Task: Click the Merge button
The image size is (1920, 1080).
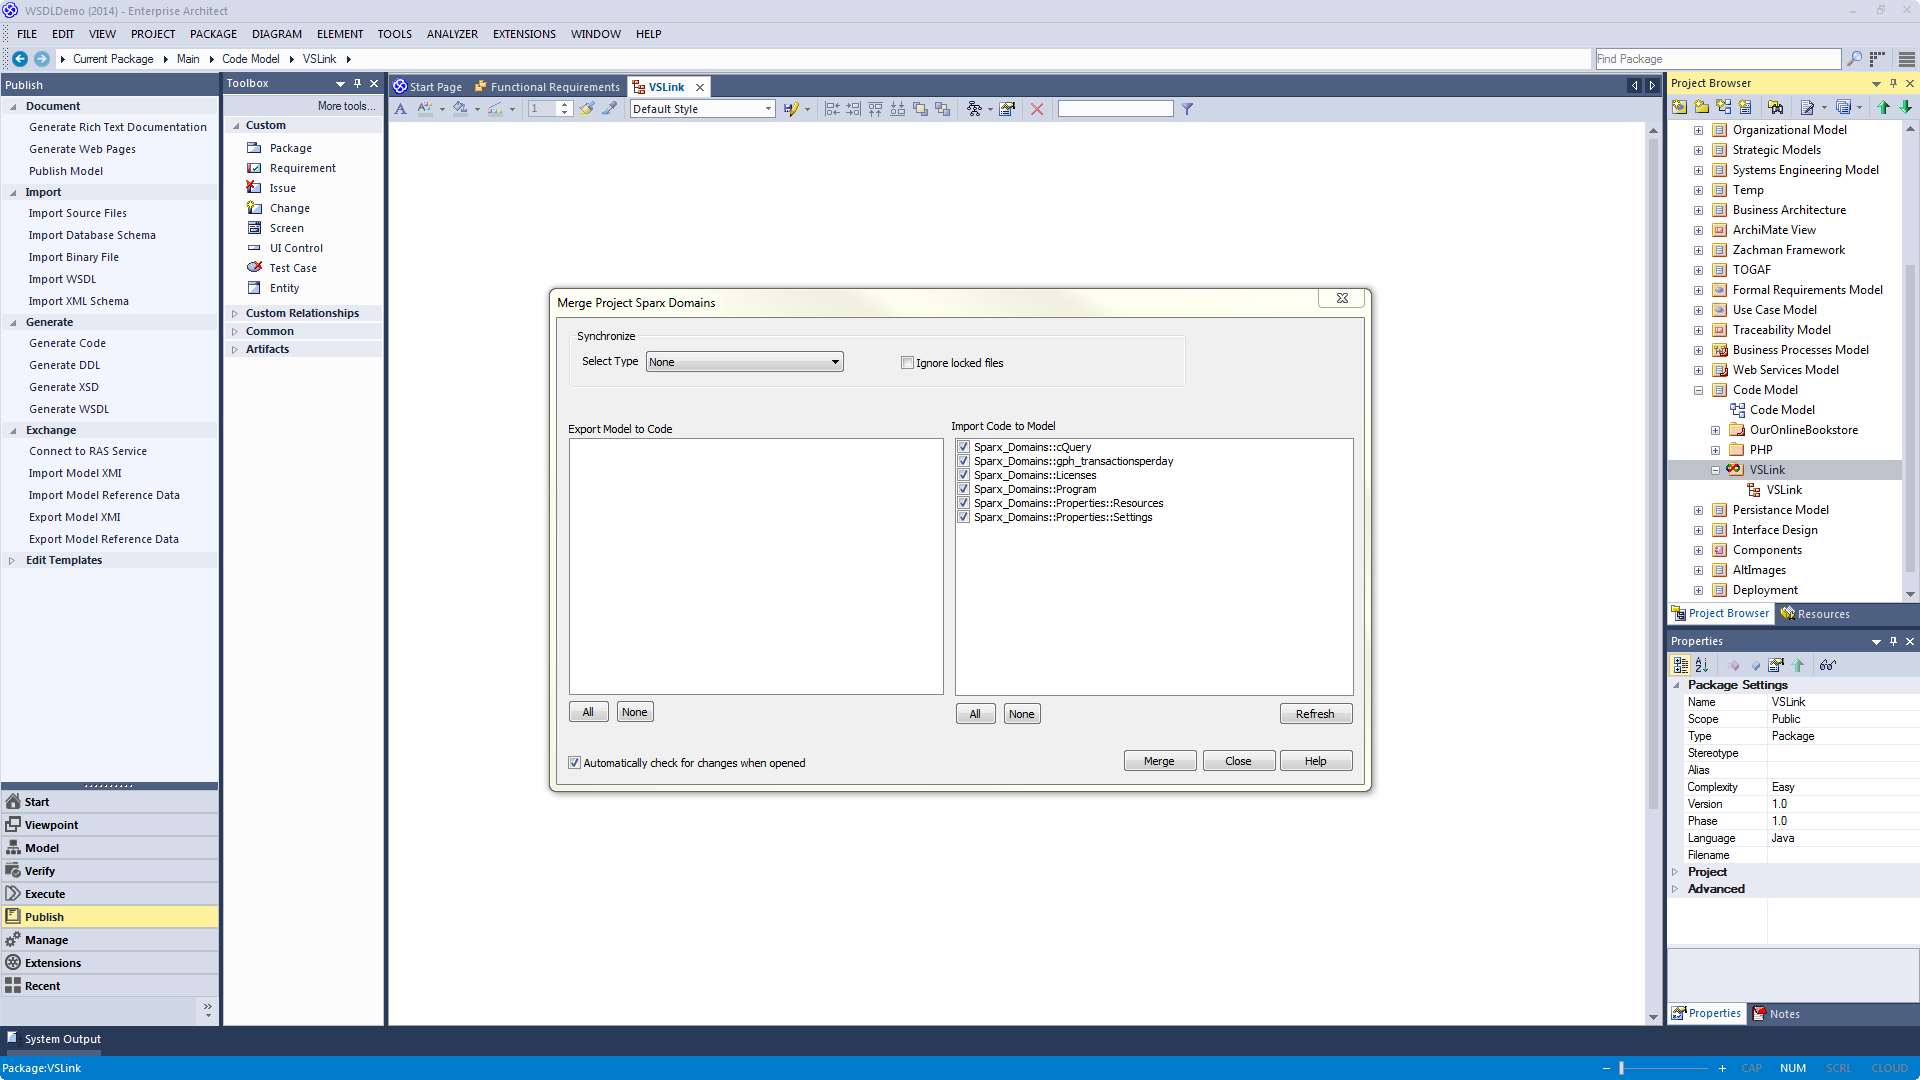Action: pyautogui.click(x=1159, y=761)
